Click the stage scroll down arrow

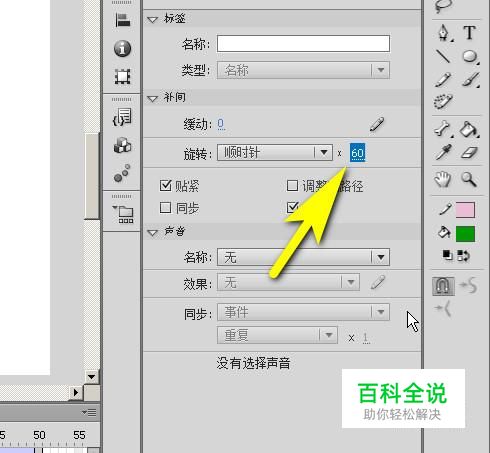pos(91,377)
